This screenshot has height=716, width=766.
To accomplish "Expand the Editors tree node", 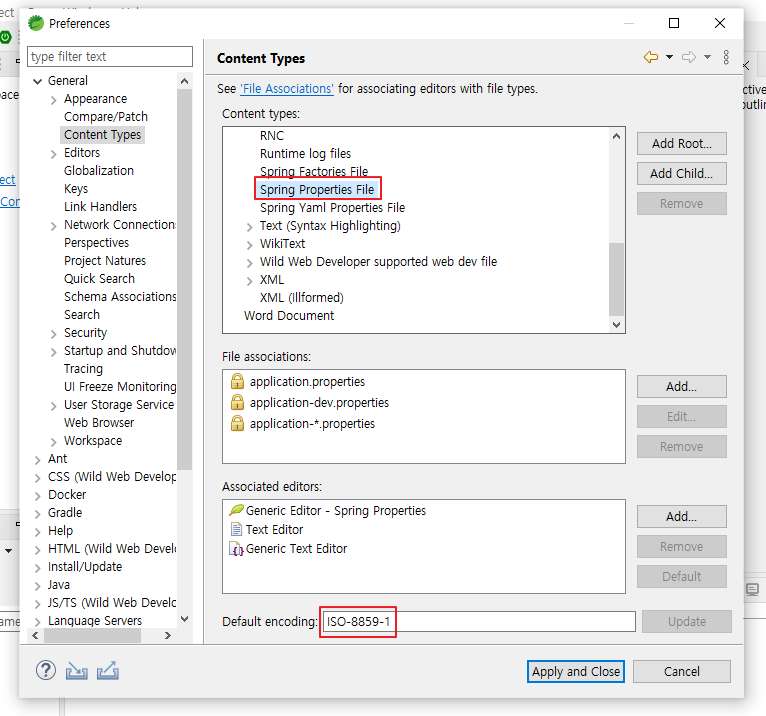I will (53, 154).
